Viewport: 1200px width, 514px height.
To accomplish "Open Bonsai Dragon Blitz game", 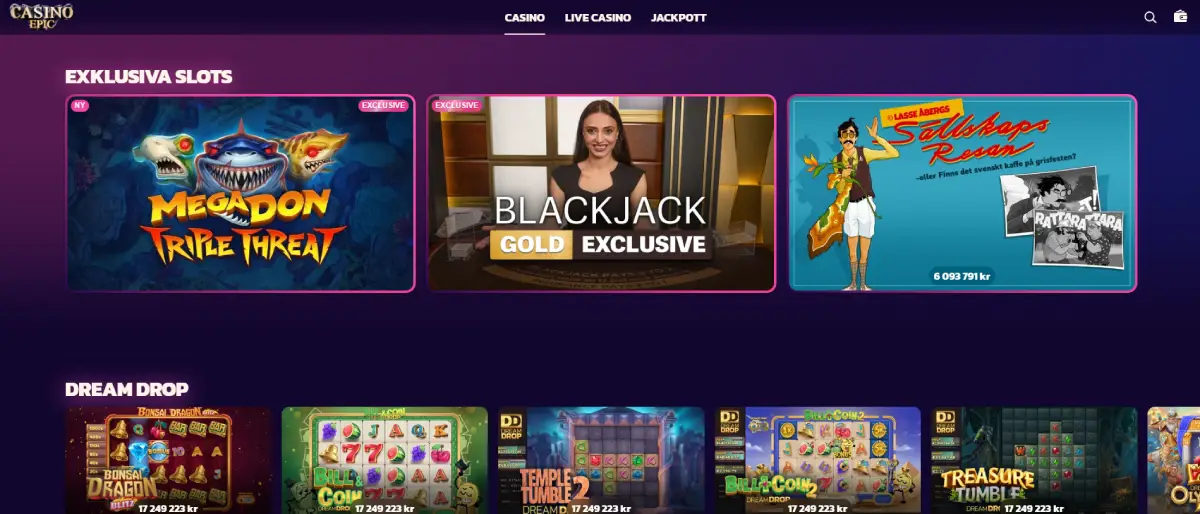I will 168,460.
